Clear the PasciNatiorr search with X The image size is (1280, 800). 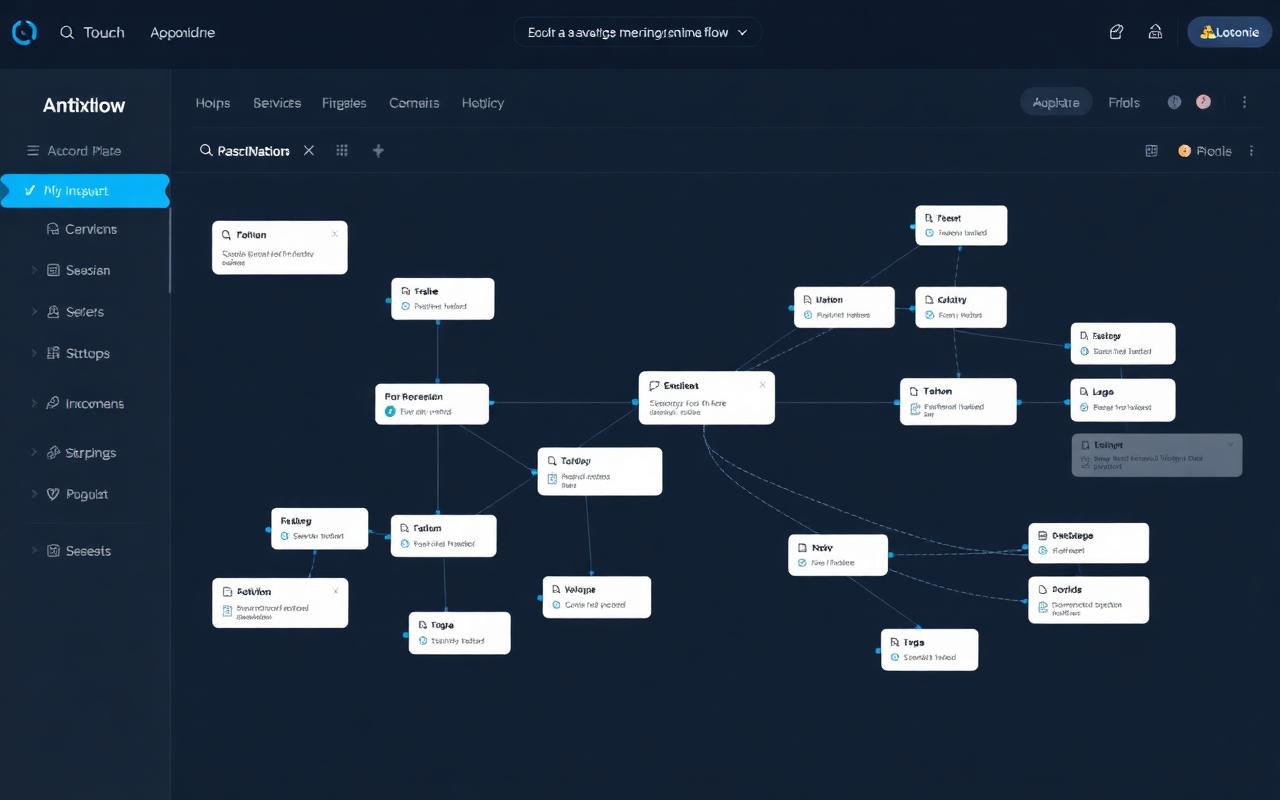309,150
